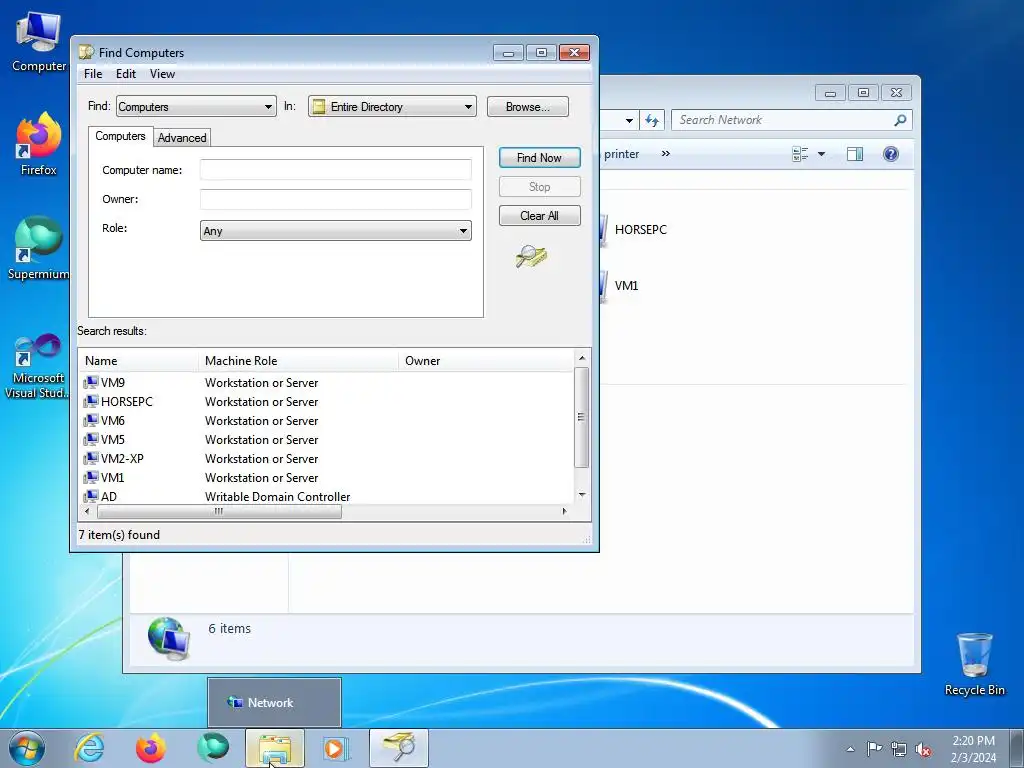This screenshot has width=1024, height=768.
Task: Sort results by Machine Role column
Action: [x=298, y=360]
